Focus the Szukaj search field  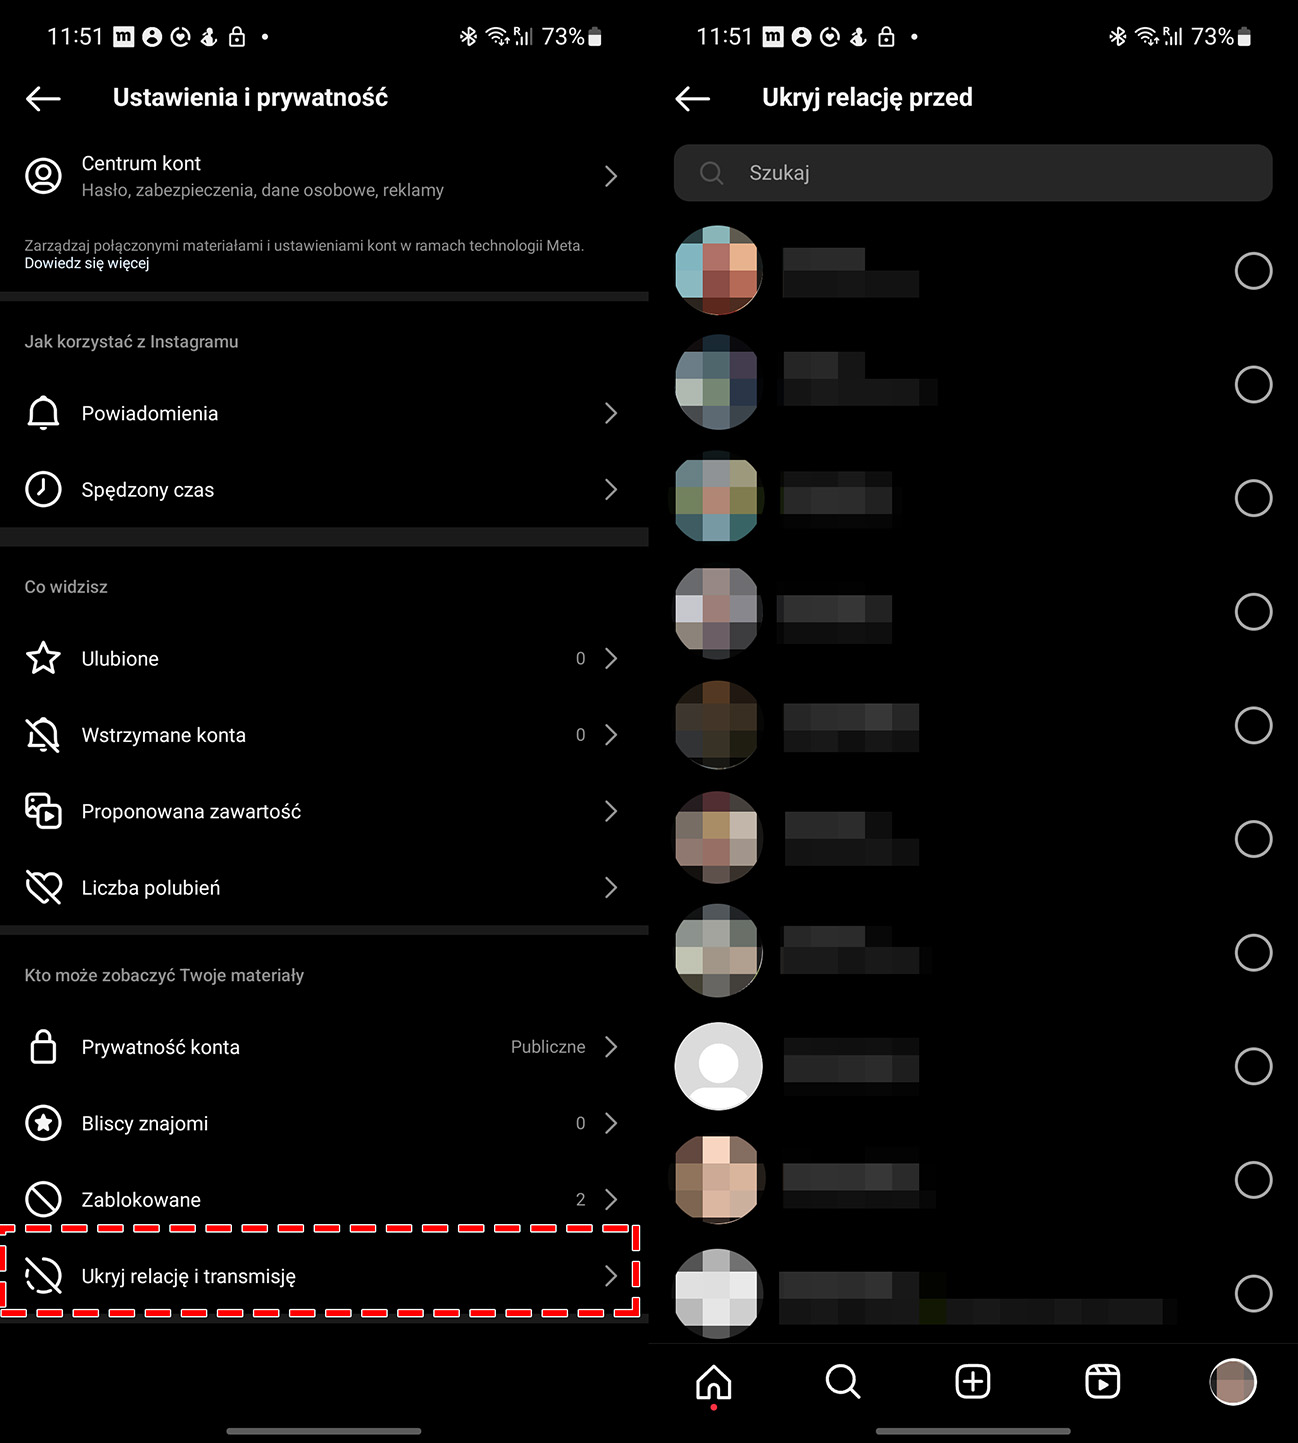pos(973,173)
